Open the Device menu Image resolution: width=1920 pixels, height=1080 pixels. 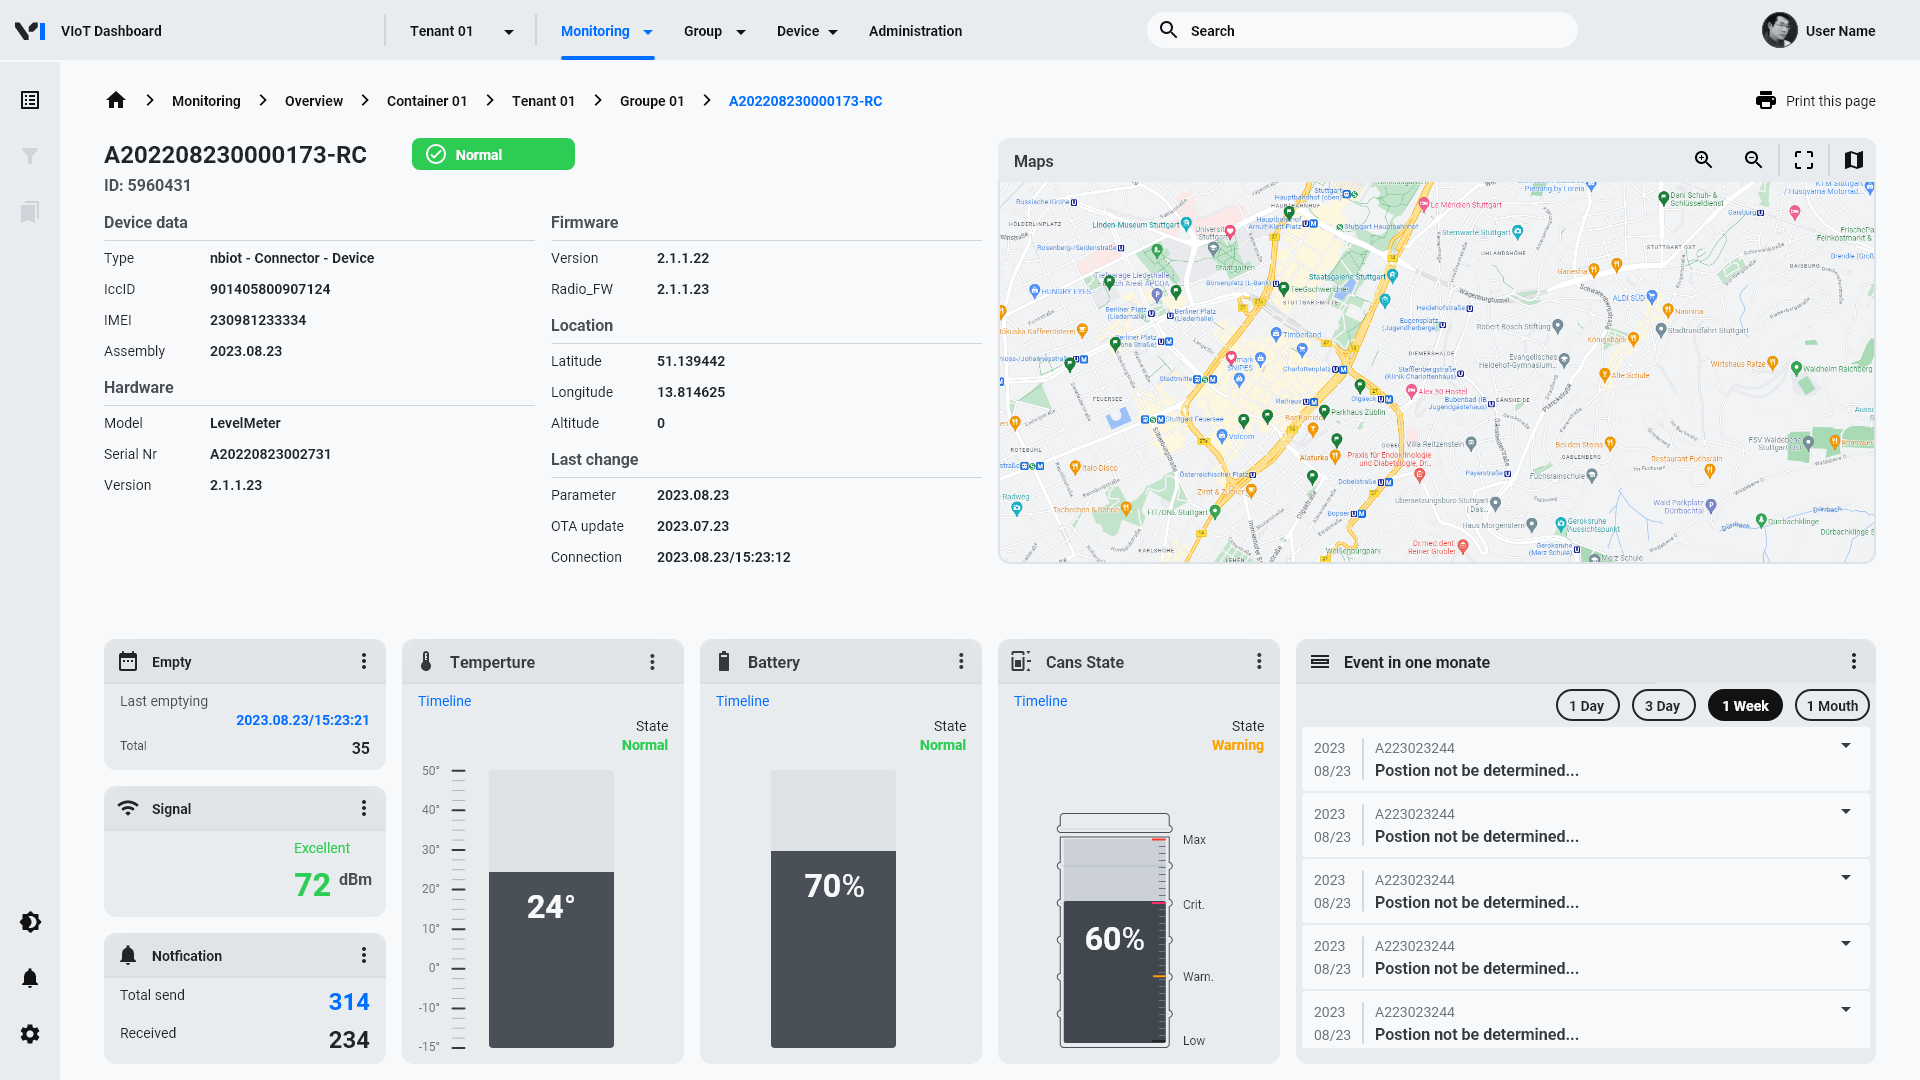click(x=806, y=31)
